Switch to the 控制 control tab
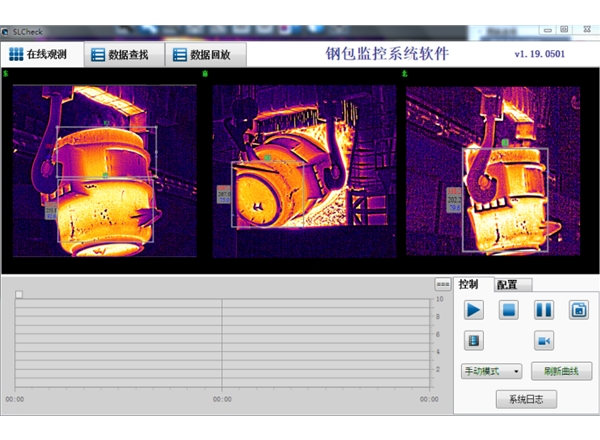The width and height of the screenshot is (600, 440). click(x=469, y=285)
